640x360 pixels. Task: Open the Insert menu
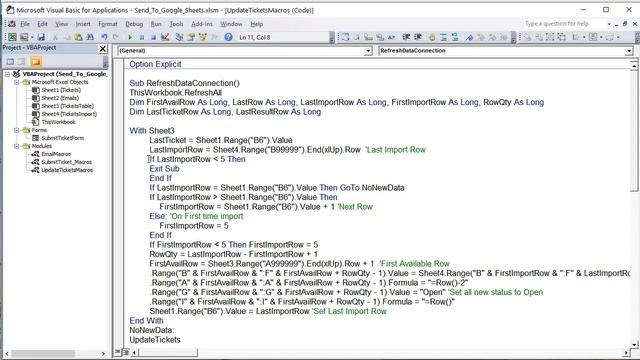coord(83,24)
